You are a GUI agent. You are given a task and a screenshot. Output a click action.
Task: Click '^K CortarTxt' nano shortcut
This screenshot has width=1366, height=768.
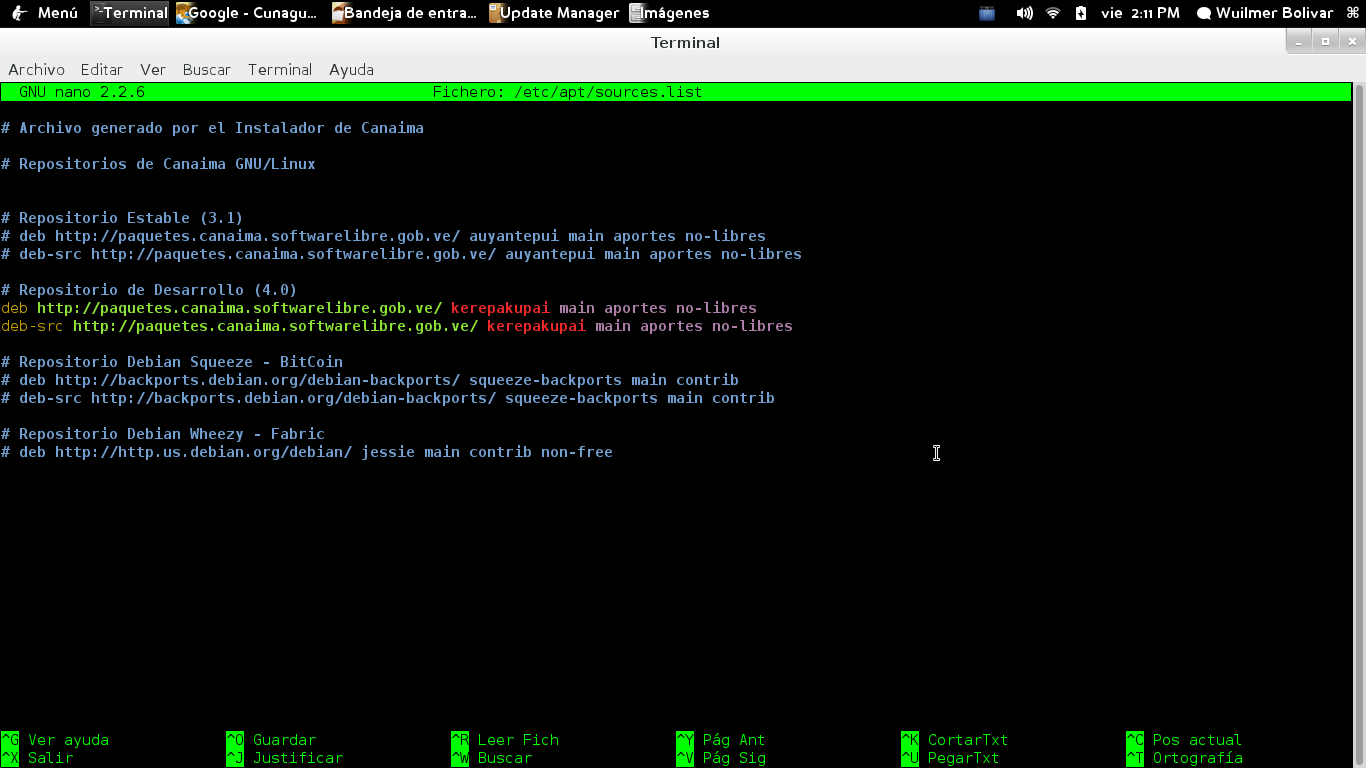tap(955, 740)
